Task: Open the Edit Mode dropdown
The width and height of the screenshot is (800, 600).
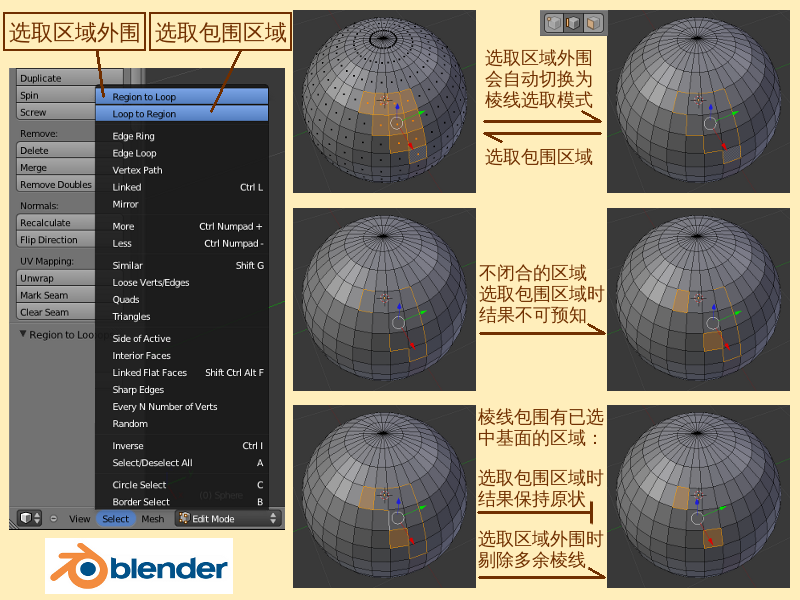Action: tap(229, 518)
